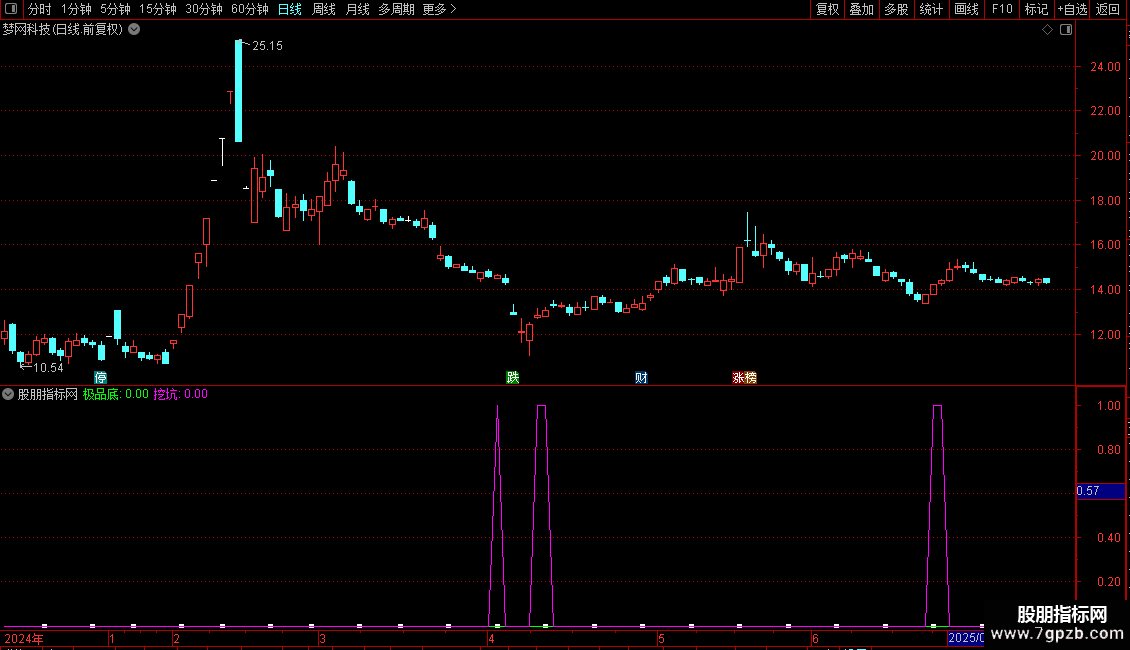Click the 停 event marker
1130x650 pixels.
tap(100, 378)
